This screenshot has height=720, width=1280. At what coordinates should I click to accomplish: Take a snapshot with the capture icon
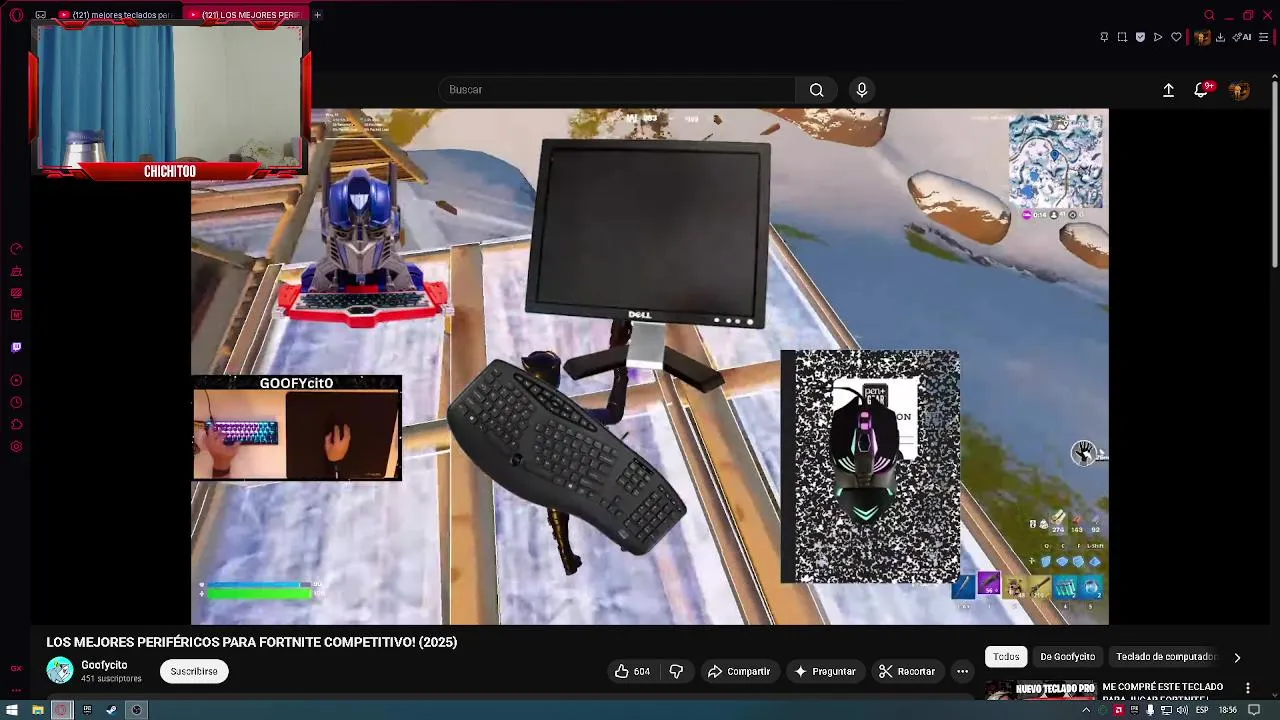pos(1122,37)
